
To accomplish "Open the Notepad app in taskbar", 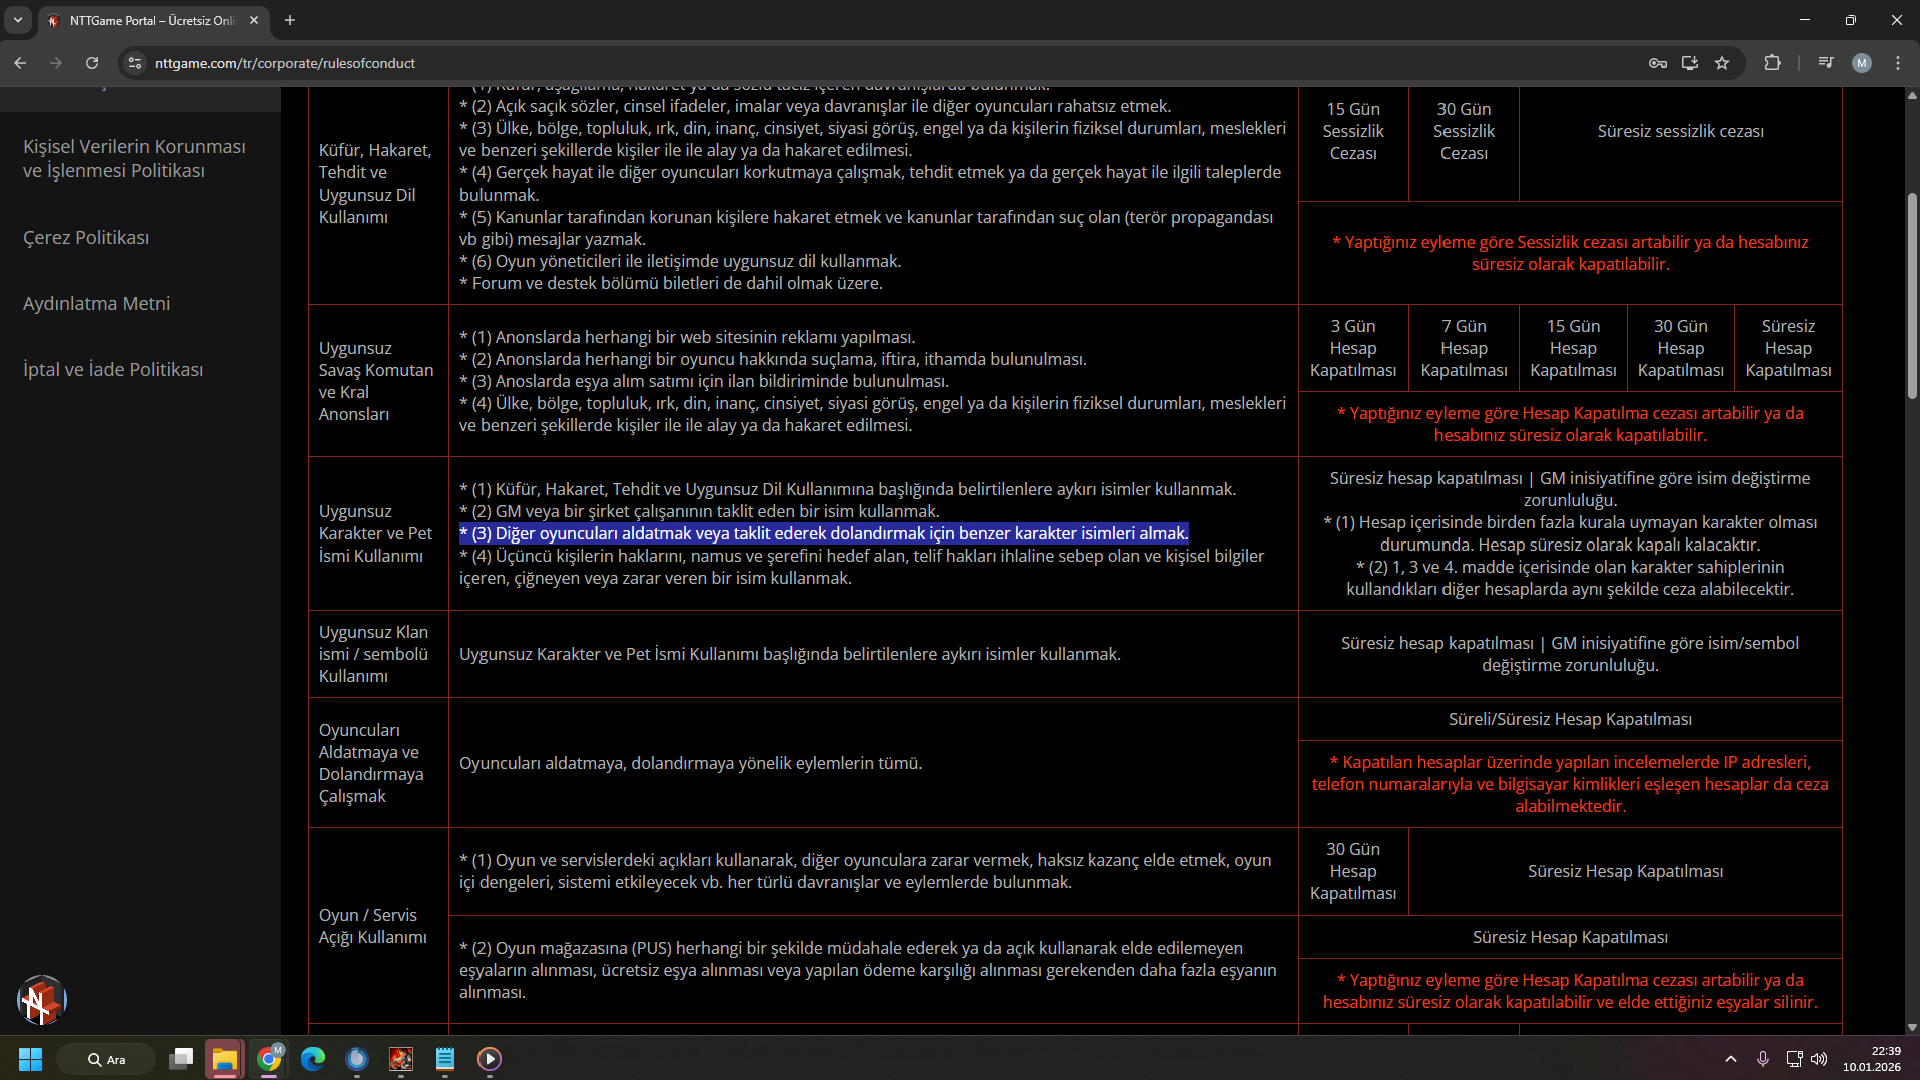I will click(x=445, y=1059).
